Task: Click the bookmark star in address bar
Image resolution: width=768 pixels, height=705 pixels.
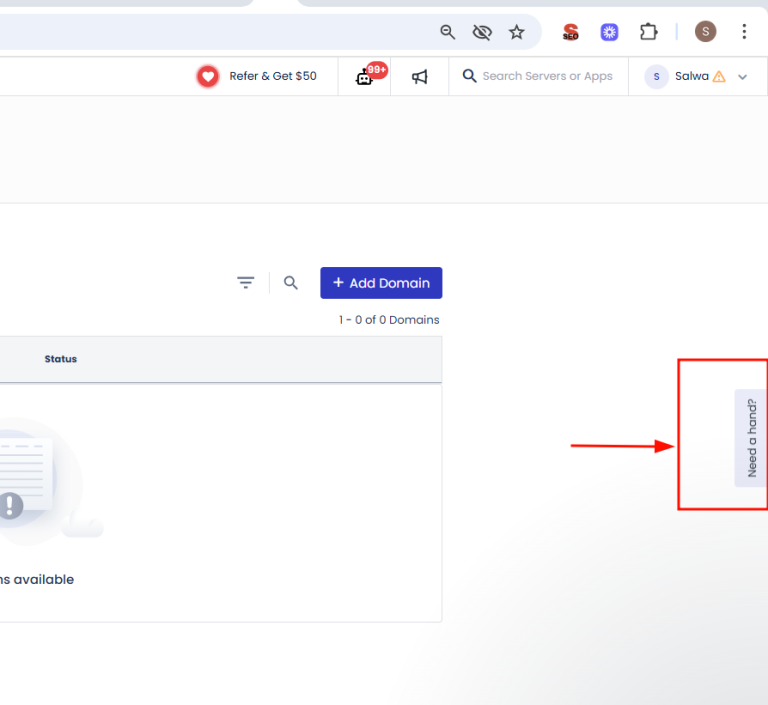Action: tap(516, 32)
